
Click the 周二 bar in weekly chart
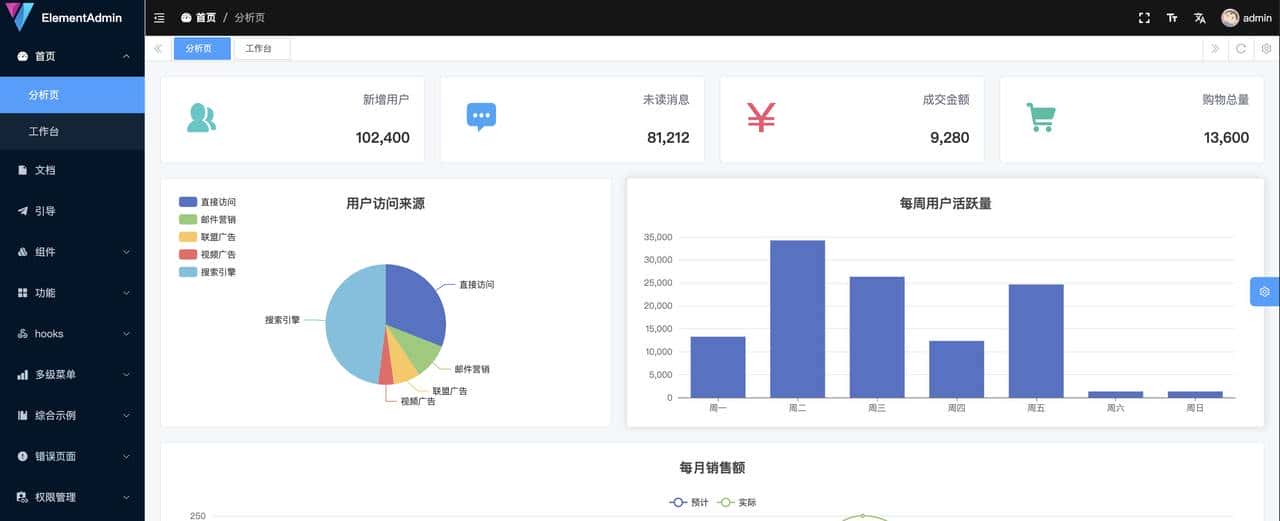pos(797,319)
